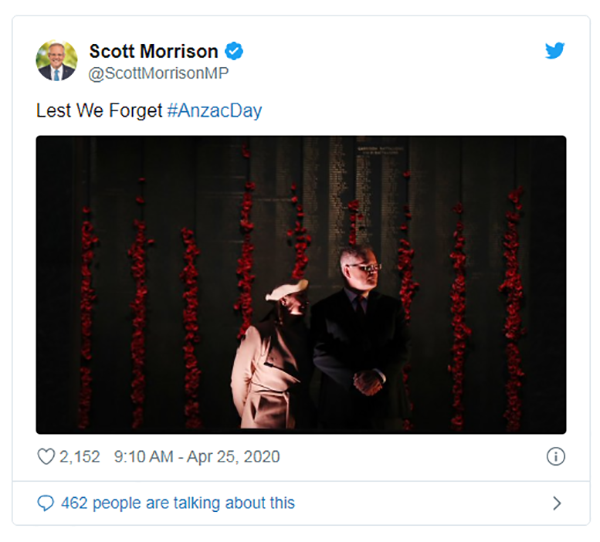Click the woman's cream hat in photo
This screenshot has width=600, height=542.
pyautogui.click(x=287, y=290)
